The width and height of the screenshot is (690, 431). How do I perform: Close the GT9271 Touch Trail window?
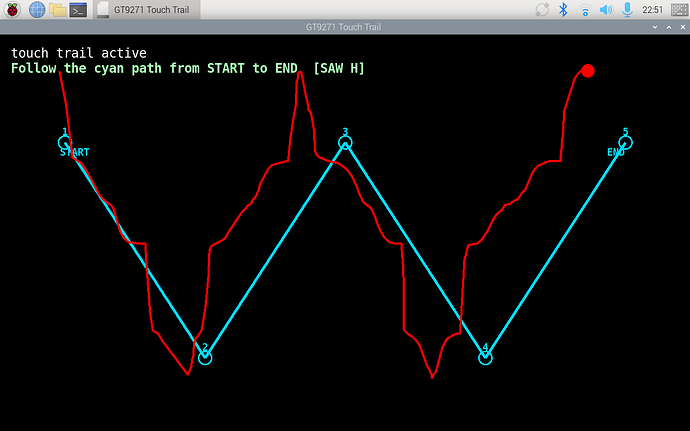coord(683,27)
